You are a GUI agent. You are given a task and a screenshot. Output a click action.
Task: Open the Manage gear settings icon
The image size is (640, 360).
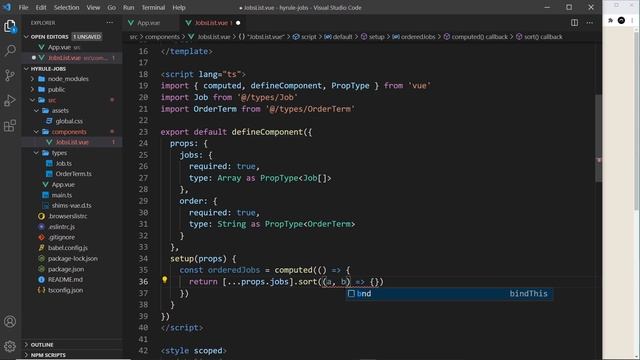point(10,346)
